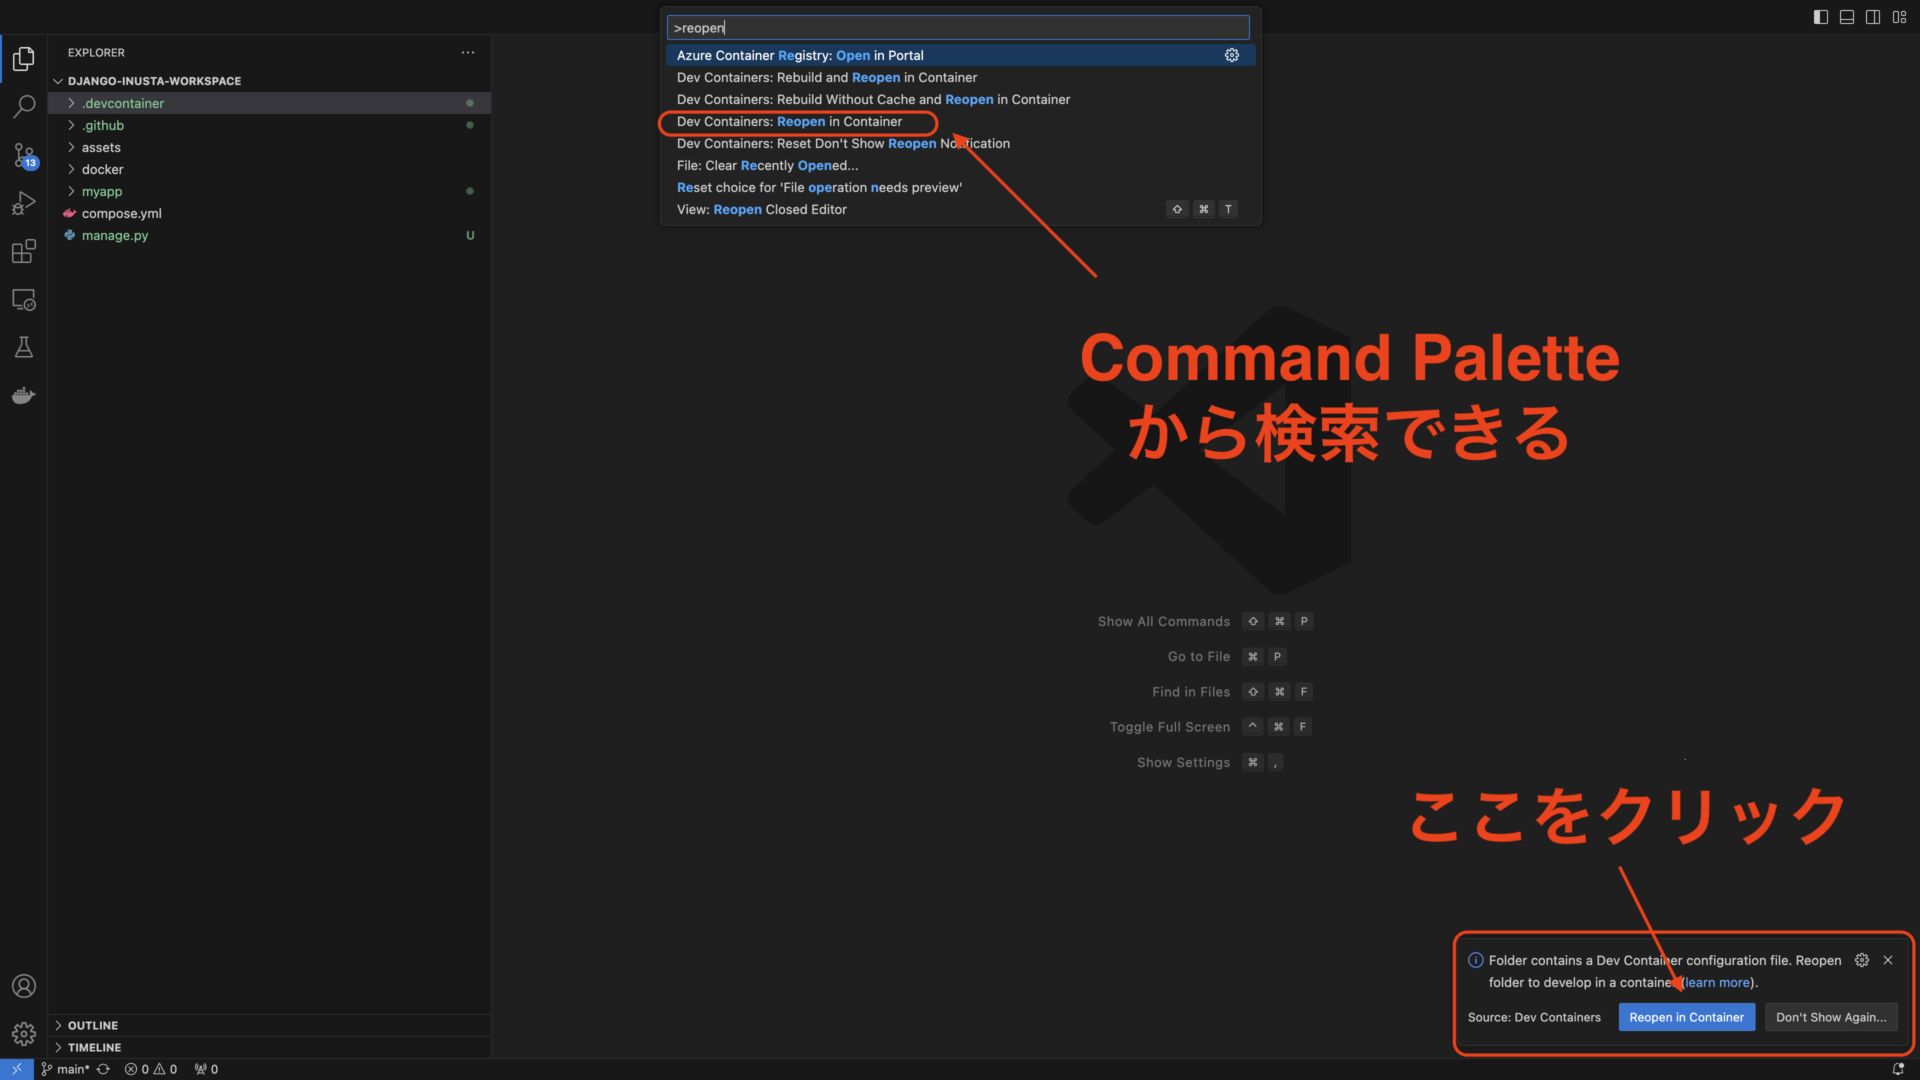Image resolution: width=1920 pixels, height=1080 pixels.
Task: Click the forwarded ports indicator in status bar
Action: [206, 1069]
